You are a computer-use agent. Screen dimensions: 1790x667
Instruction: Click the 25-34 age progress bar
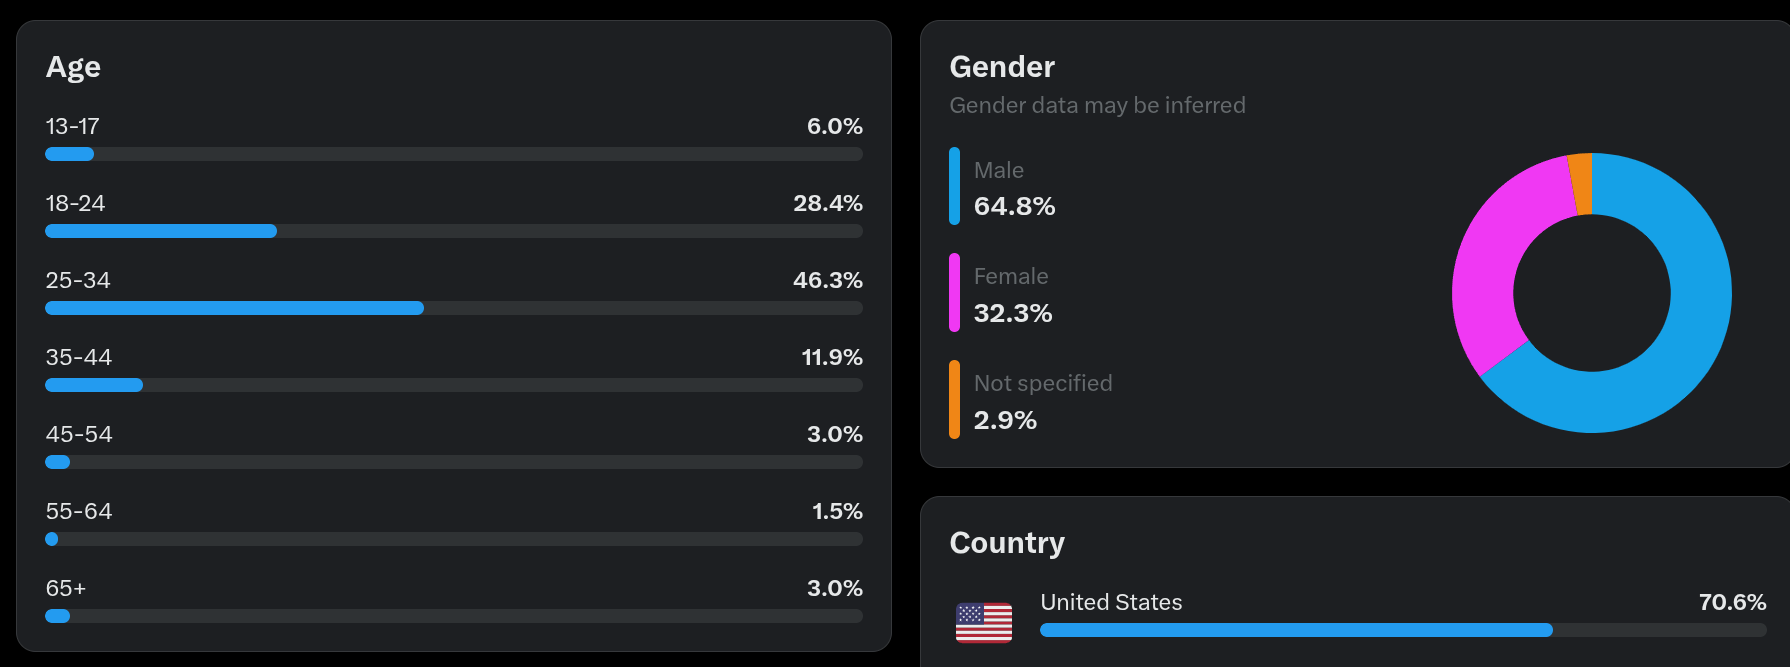(x=453, y=308)
